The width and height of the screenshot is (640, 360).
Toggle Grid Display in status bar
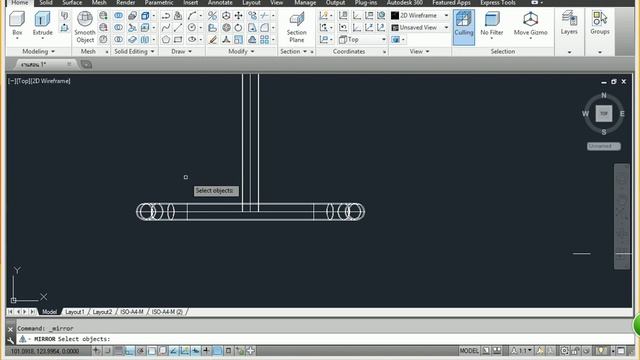pos(118,351)
